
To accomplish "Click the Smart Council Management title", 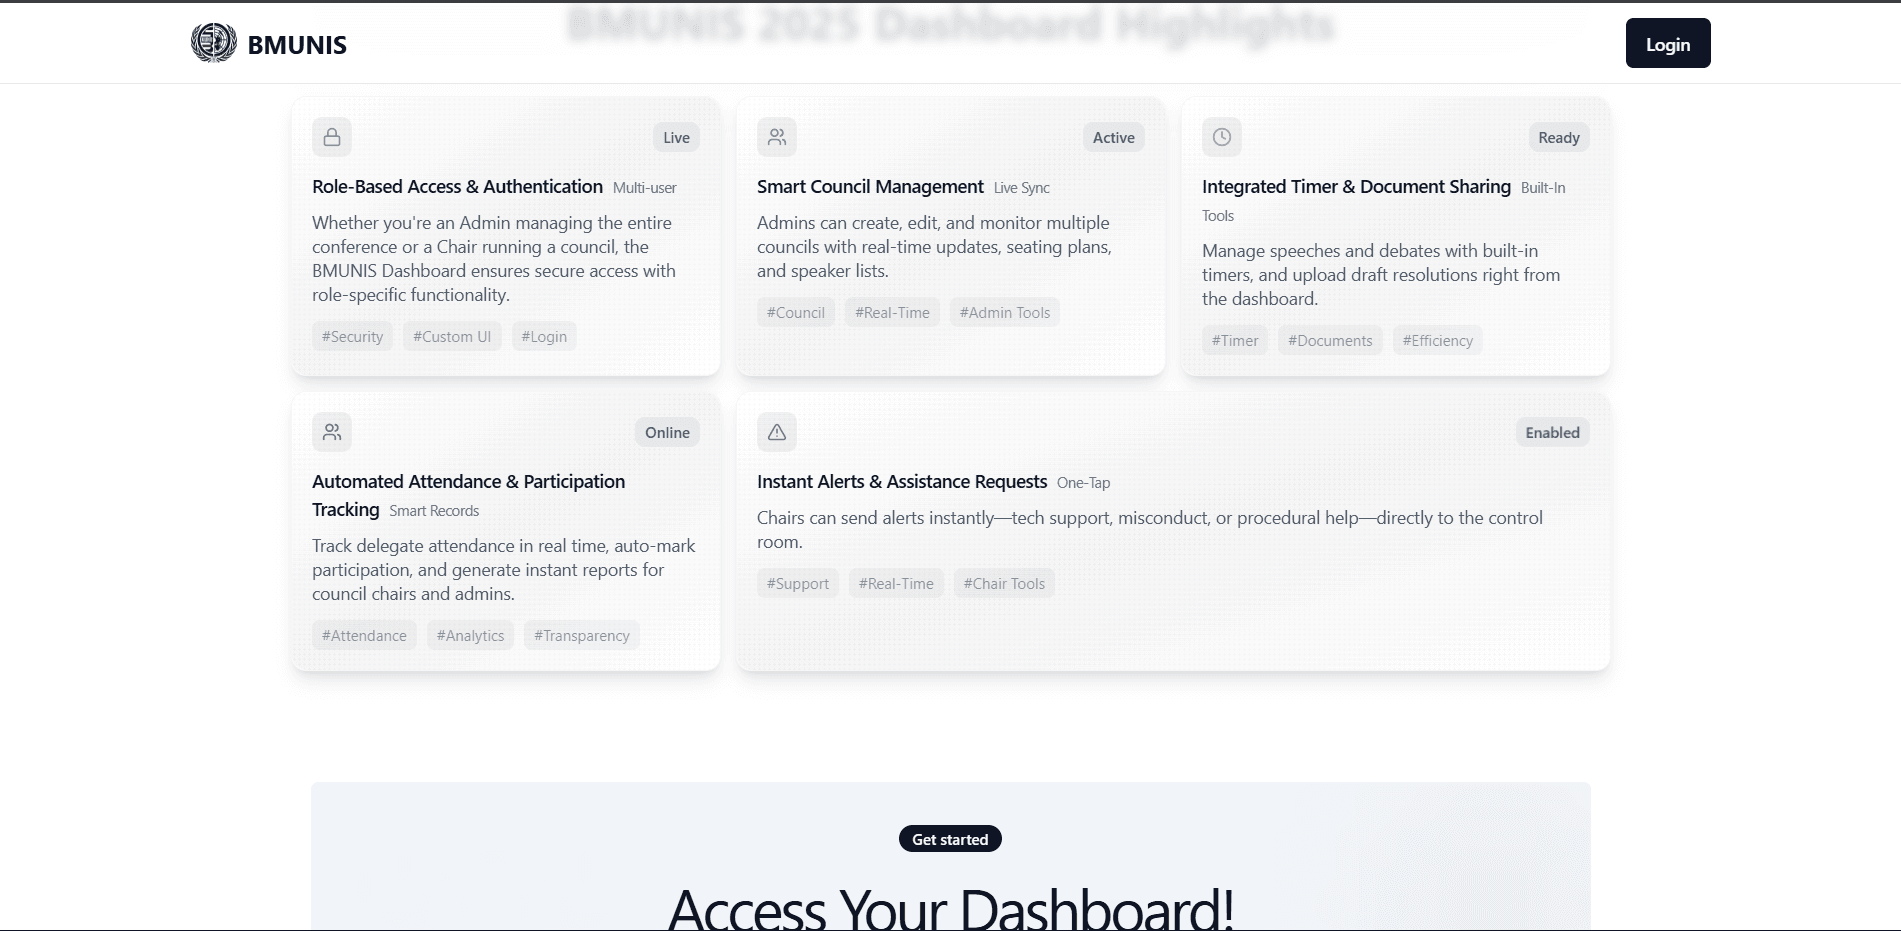I will pyautogui.click(x=870, y=186).
